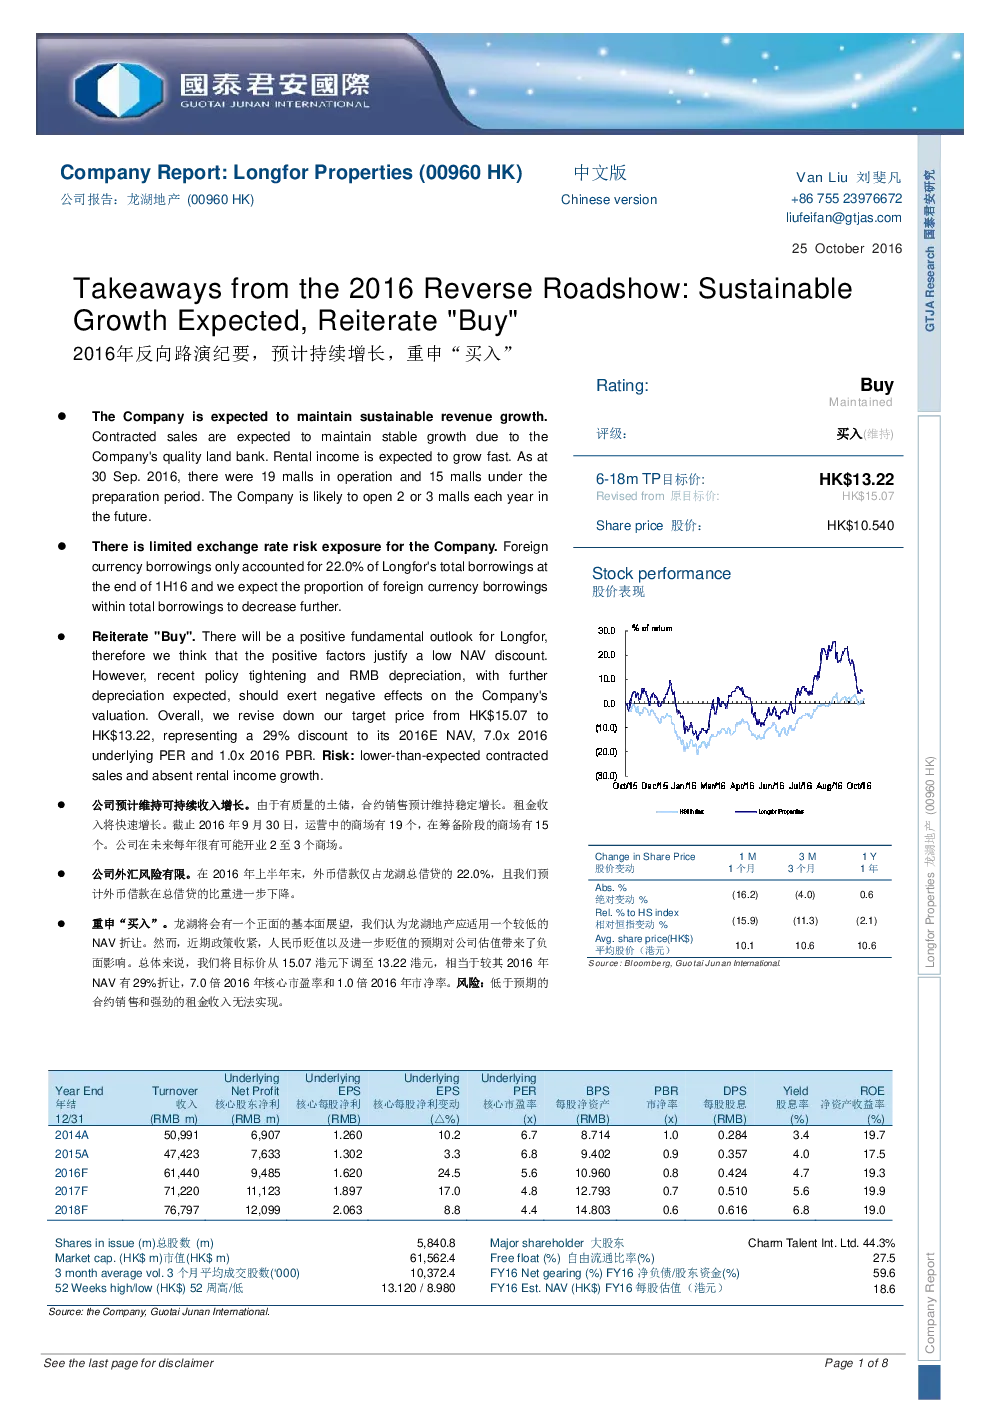This screenshot has height=1403, width=992.
Task: Click the Share price label
Action: point(649,525)
